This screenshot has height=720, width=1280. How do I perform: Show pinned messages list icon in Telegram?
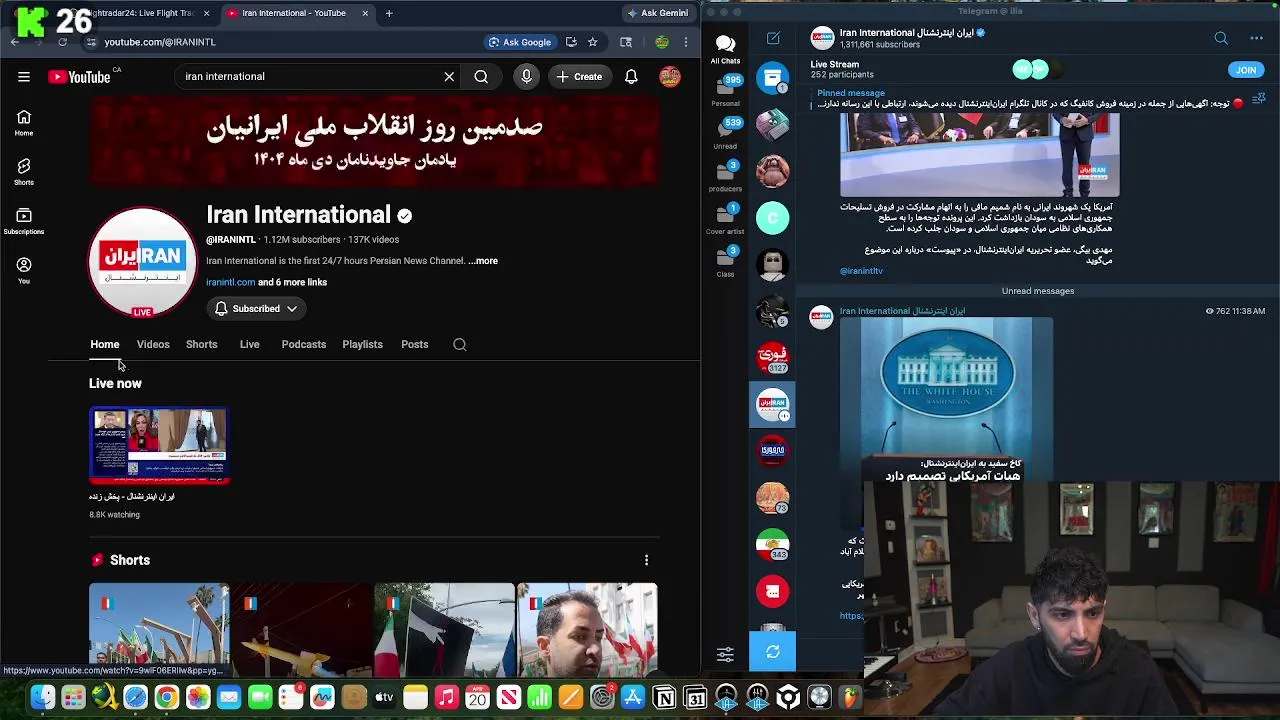click(x=1259, y=99)
